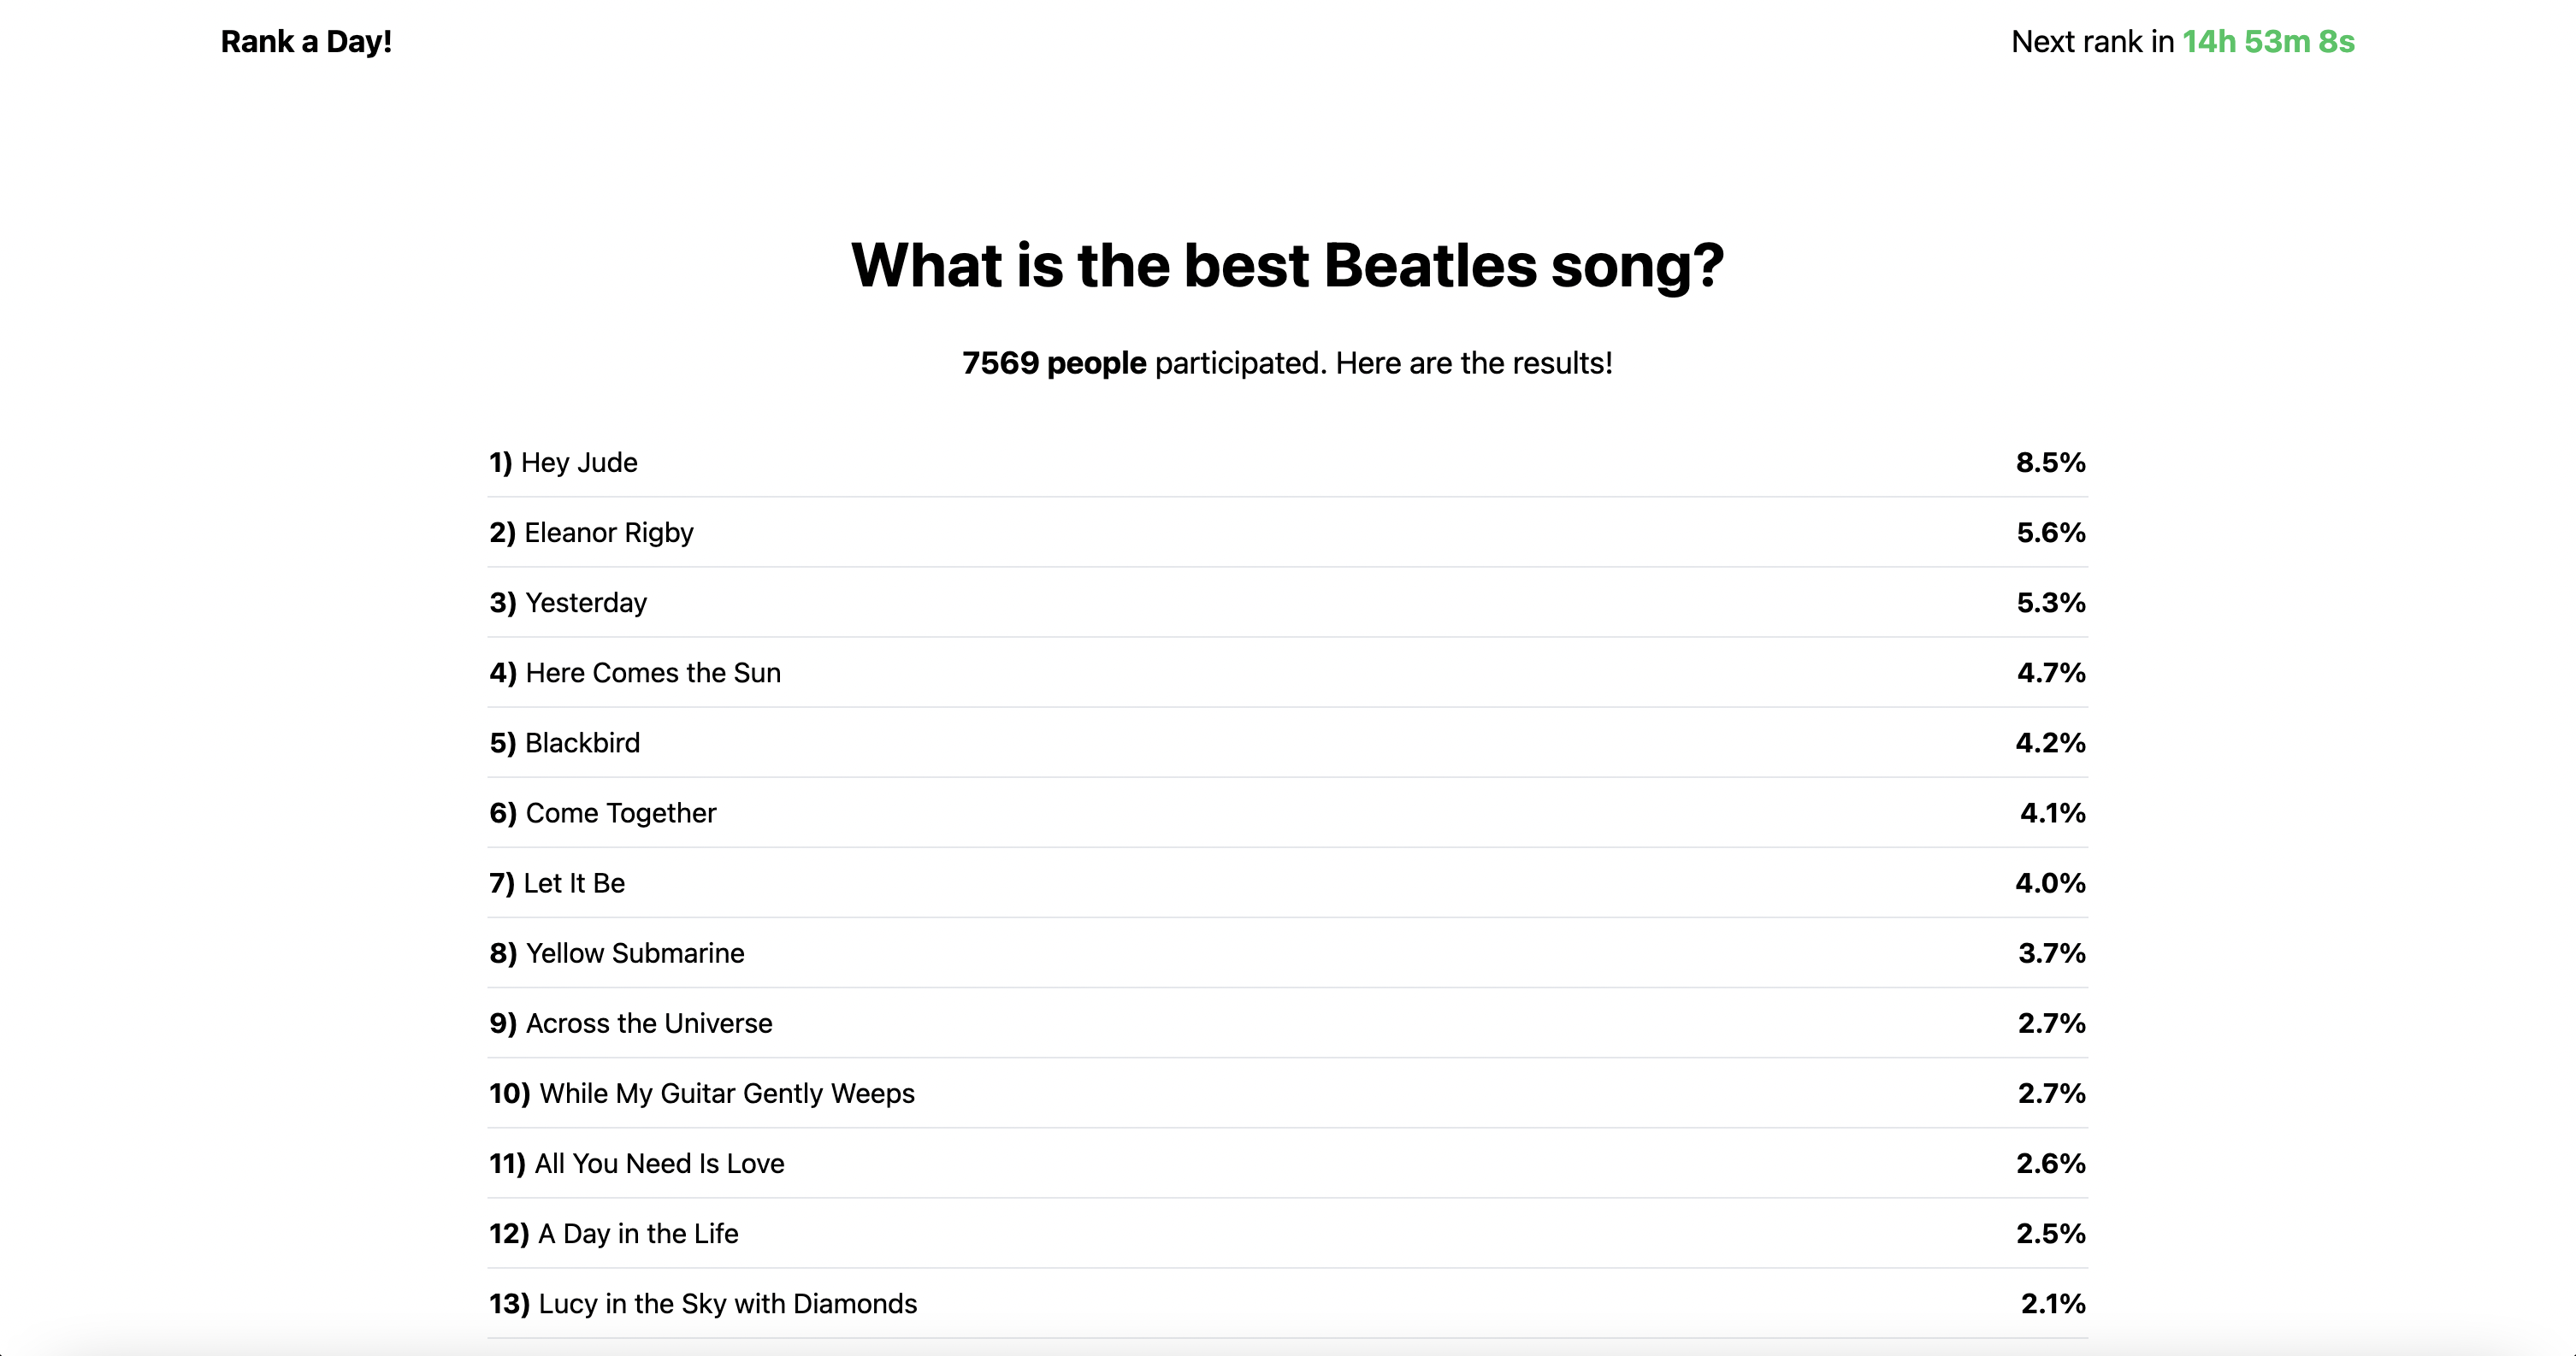Click A Day in the Life row
This screenshot has width=2576, height=1356.
pyautogui.click(x=1287, y=1232)
